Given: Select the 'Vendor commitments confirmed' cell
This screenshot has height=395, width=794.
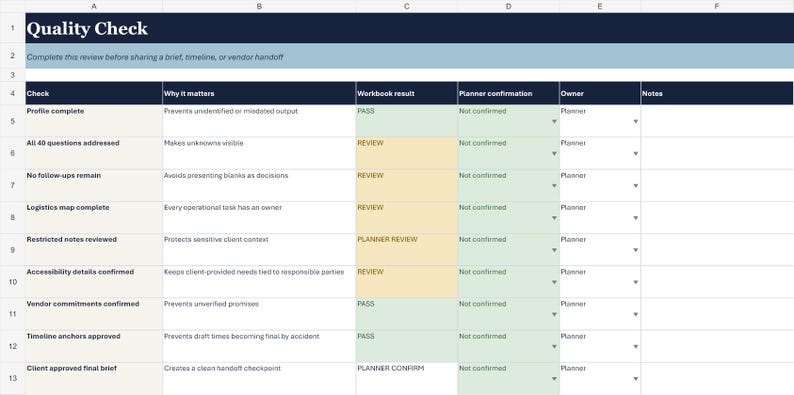Looking at the screenshot, I should (94, 314).
